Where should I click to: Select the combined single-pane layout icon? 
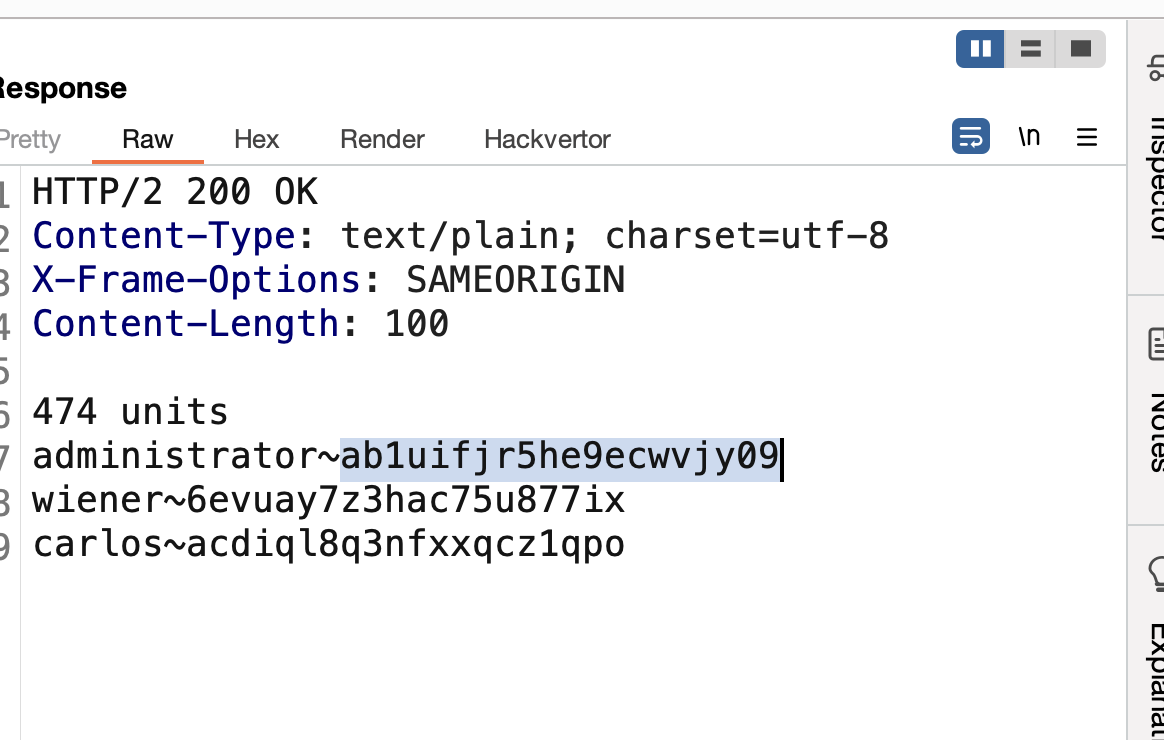[x=1080, y=49]
